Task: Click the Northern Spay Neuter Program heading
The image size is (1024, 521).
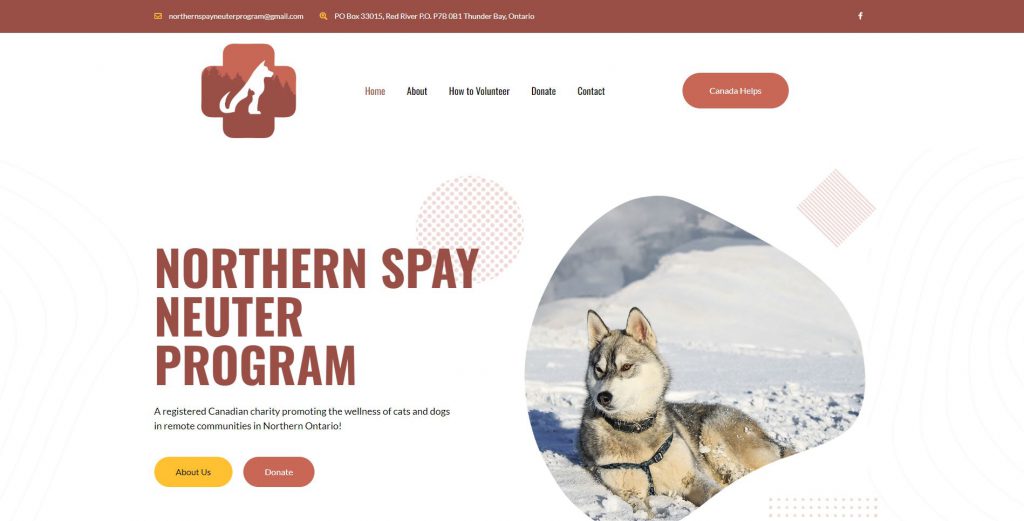Action: [317, 316]
